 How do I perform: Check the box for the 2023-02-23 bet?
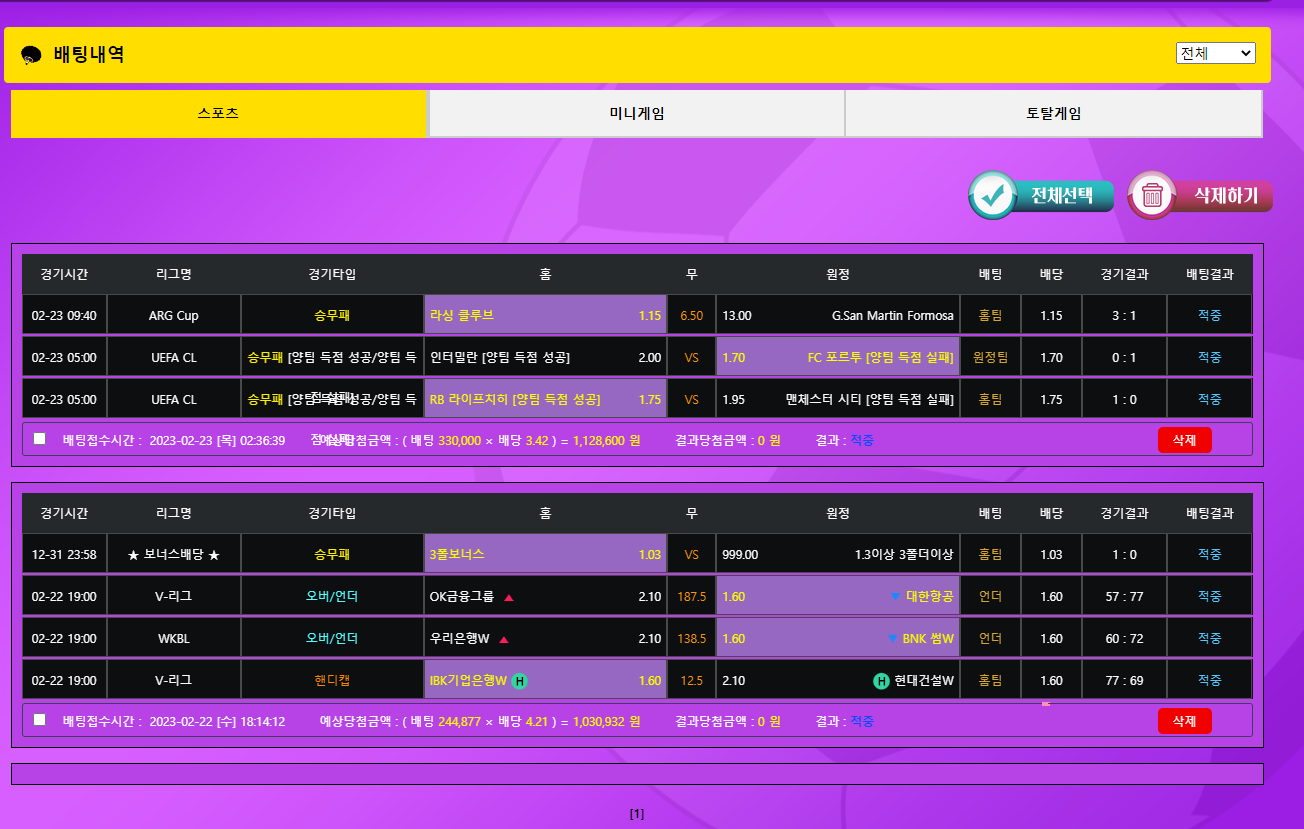point(40,438)
